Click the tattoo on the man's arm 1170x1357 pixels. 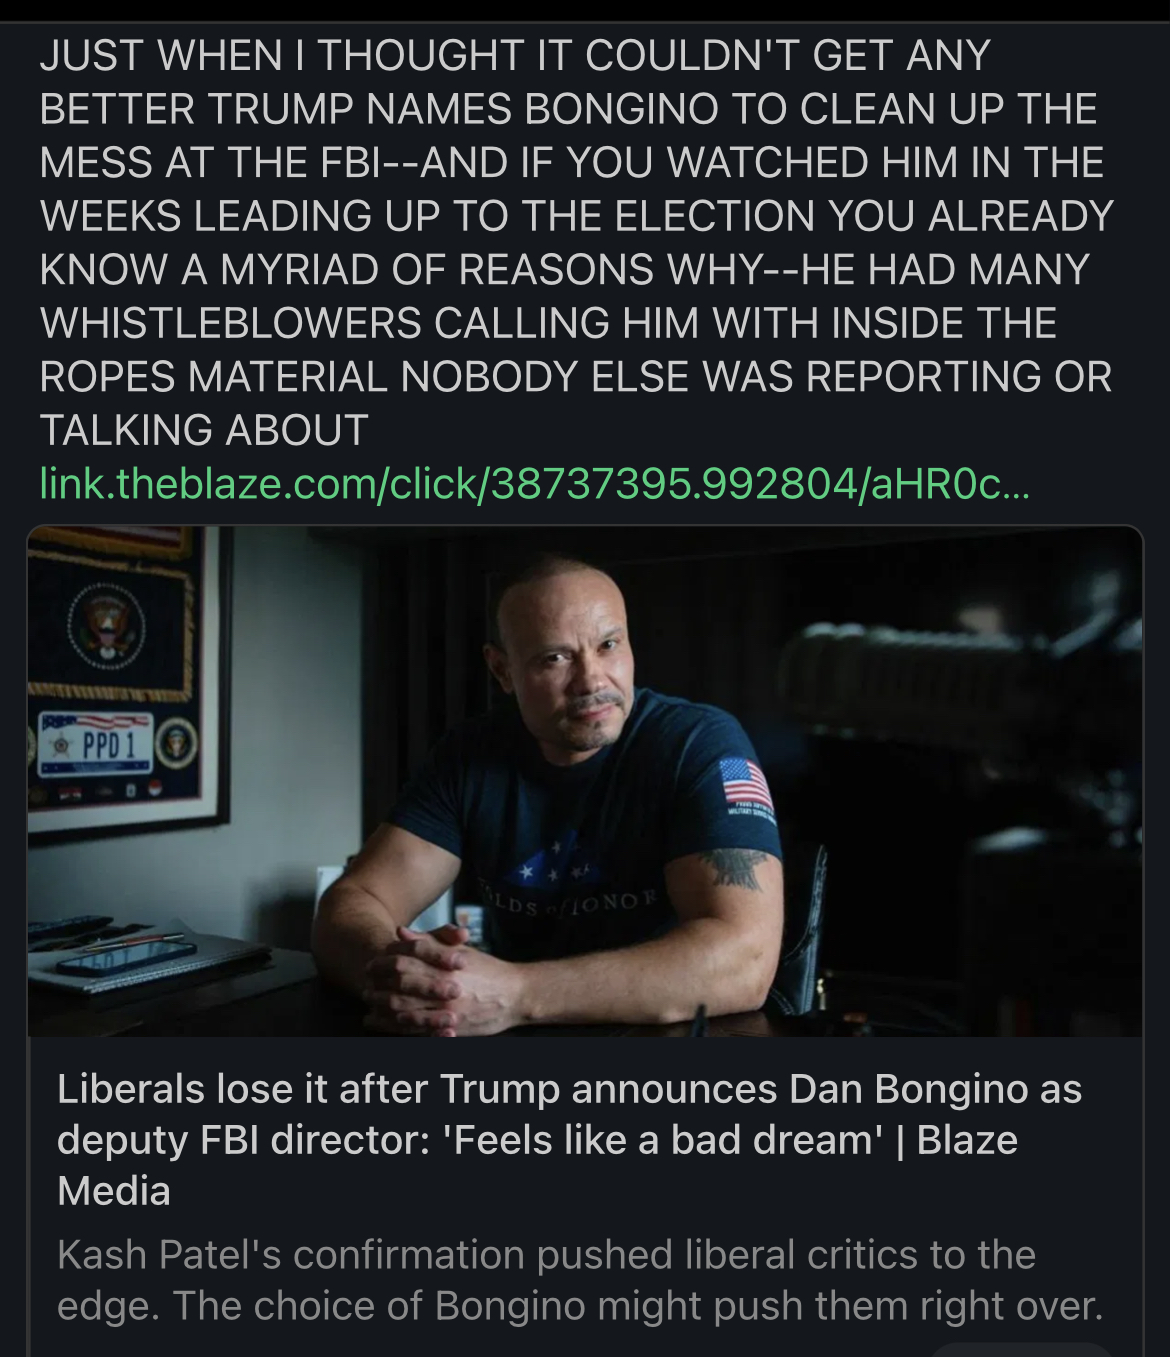(737, 866)
